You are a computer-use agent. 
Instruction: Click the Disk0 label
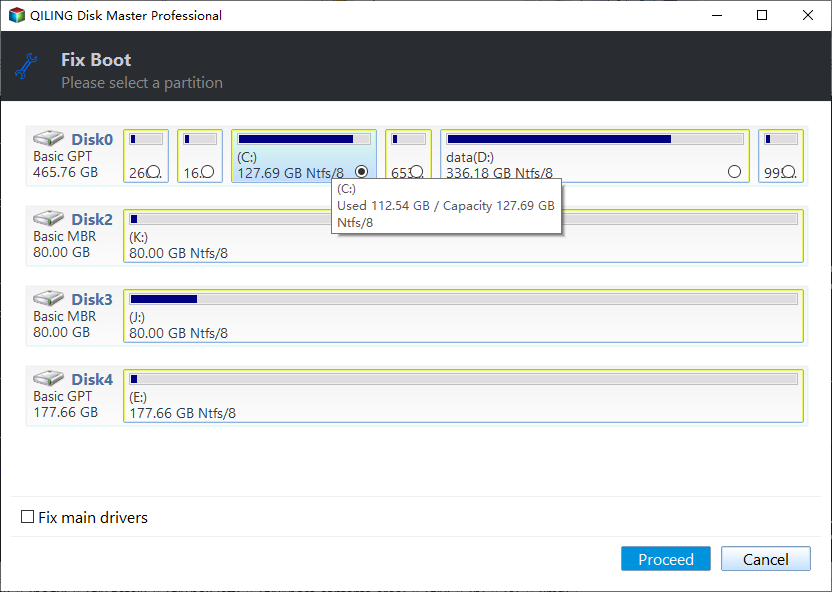pos(92,139)
